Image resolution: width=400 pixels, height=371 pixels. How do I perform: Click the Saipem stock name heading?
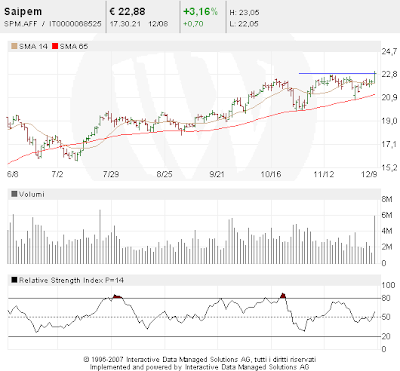[23, 12]
